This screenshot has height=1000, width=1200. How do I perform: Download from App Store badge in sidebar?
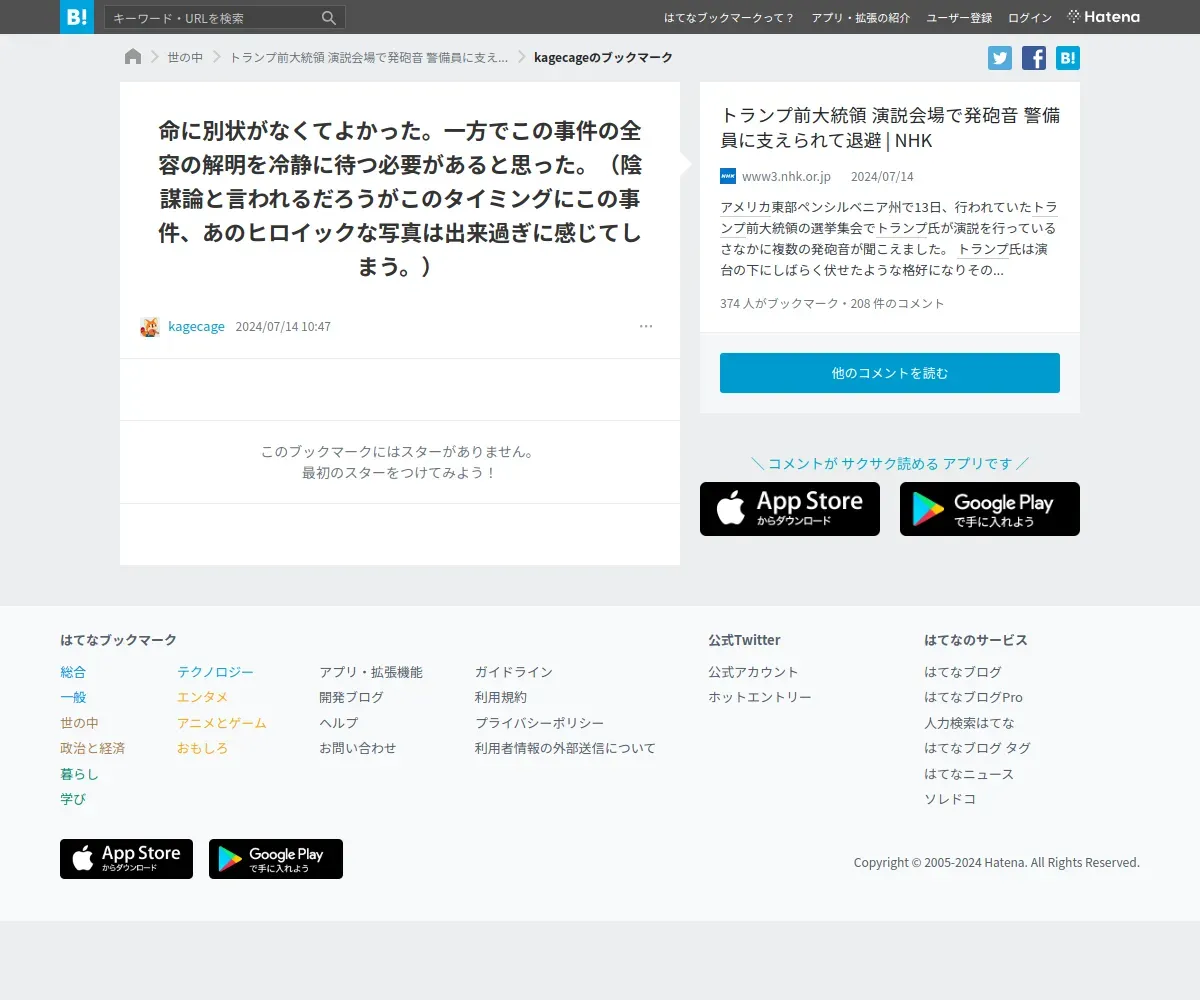(x=790, y=509)
